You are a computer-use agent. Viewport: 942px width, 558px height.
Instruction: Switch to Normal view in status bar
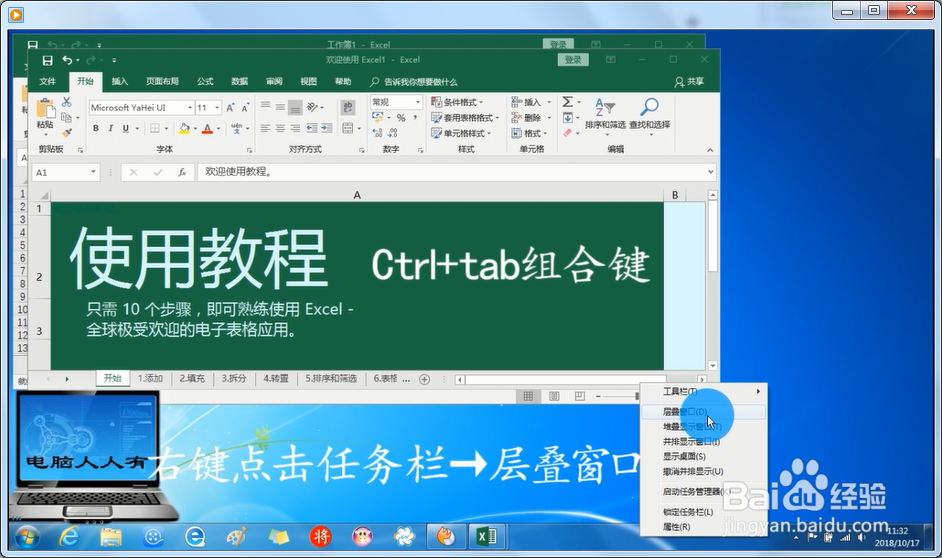[528, 396]
